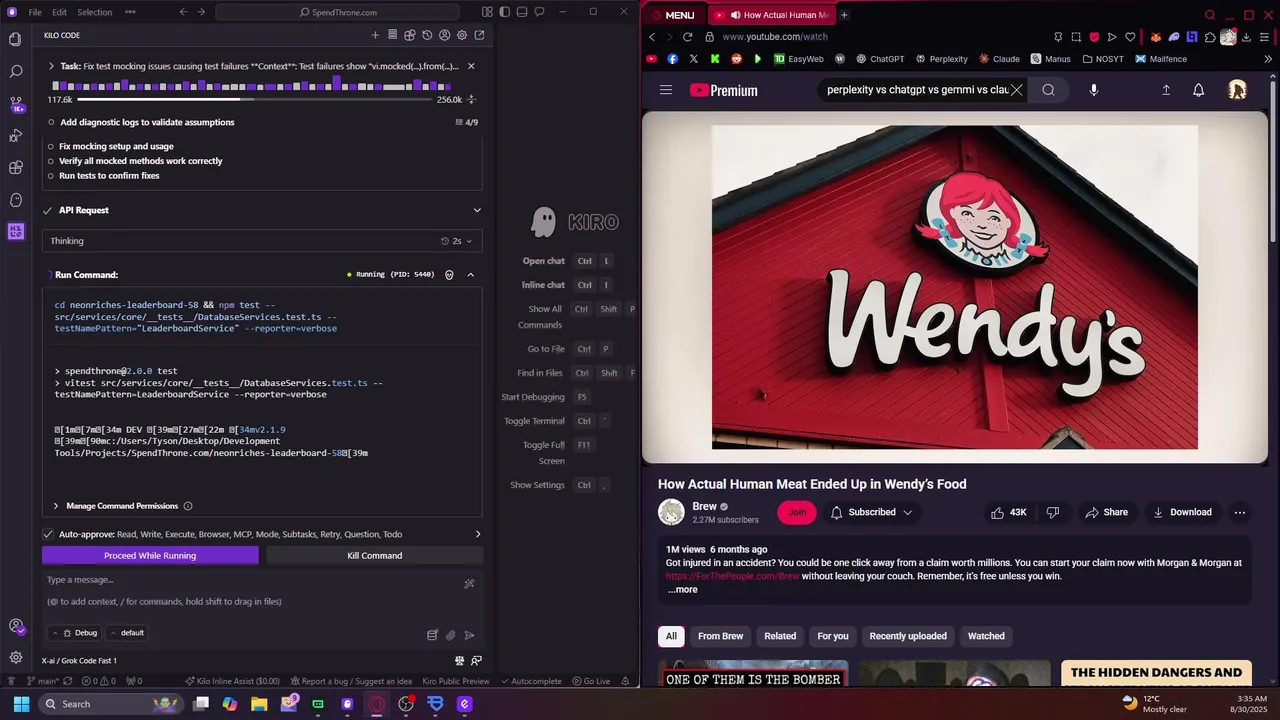Click the enhance prompt wand icon
Image resolution: width=1280 pixels, height=720 pixels.
[469, 584]
